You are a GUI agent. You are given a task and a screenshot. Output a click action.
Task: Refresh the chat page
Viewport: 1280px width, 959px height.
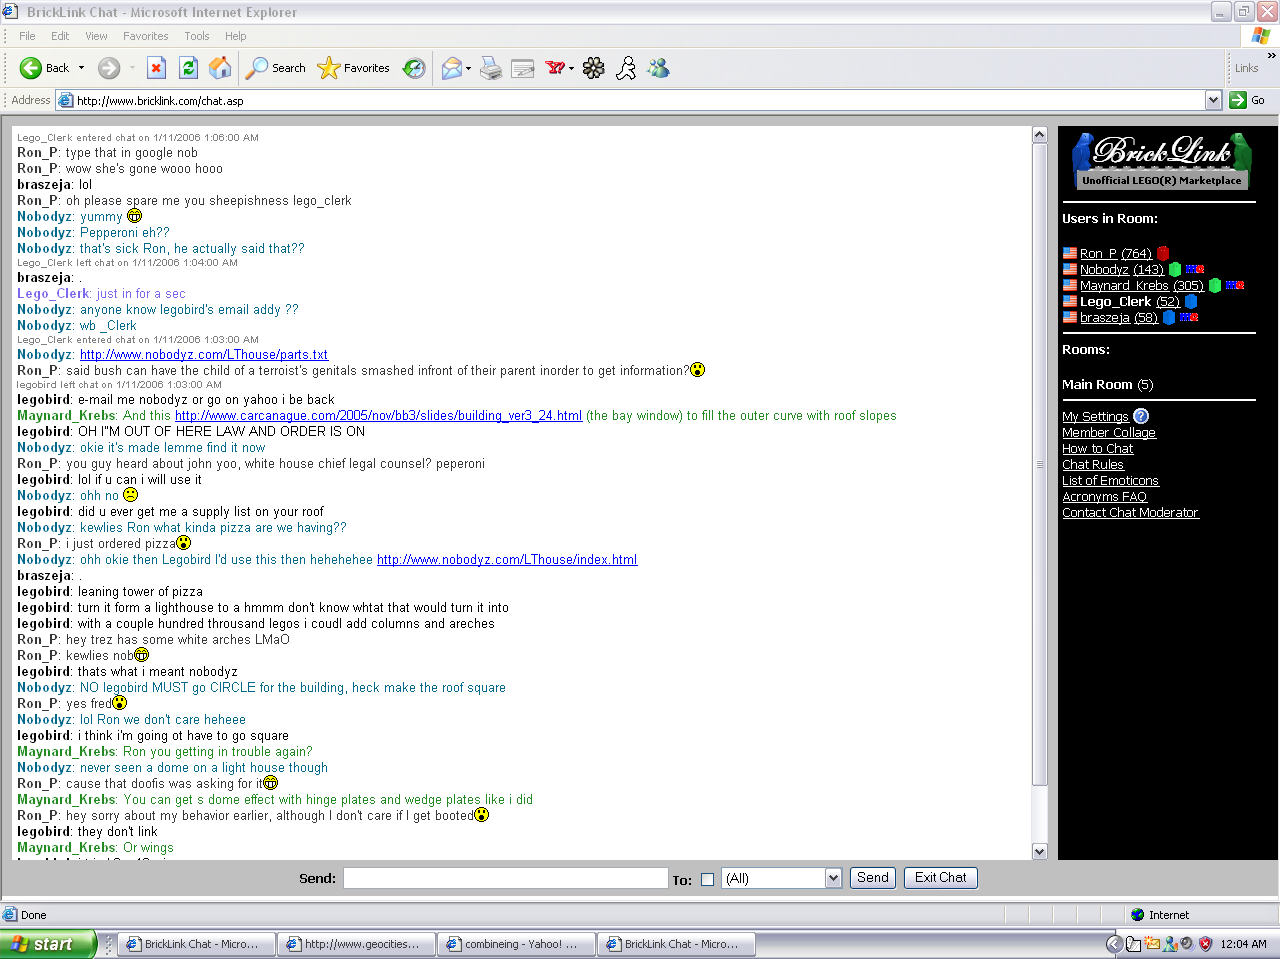click(188, 68)
